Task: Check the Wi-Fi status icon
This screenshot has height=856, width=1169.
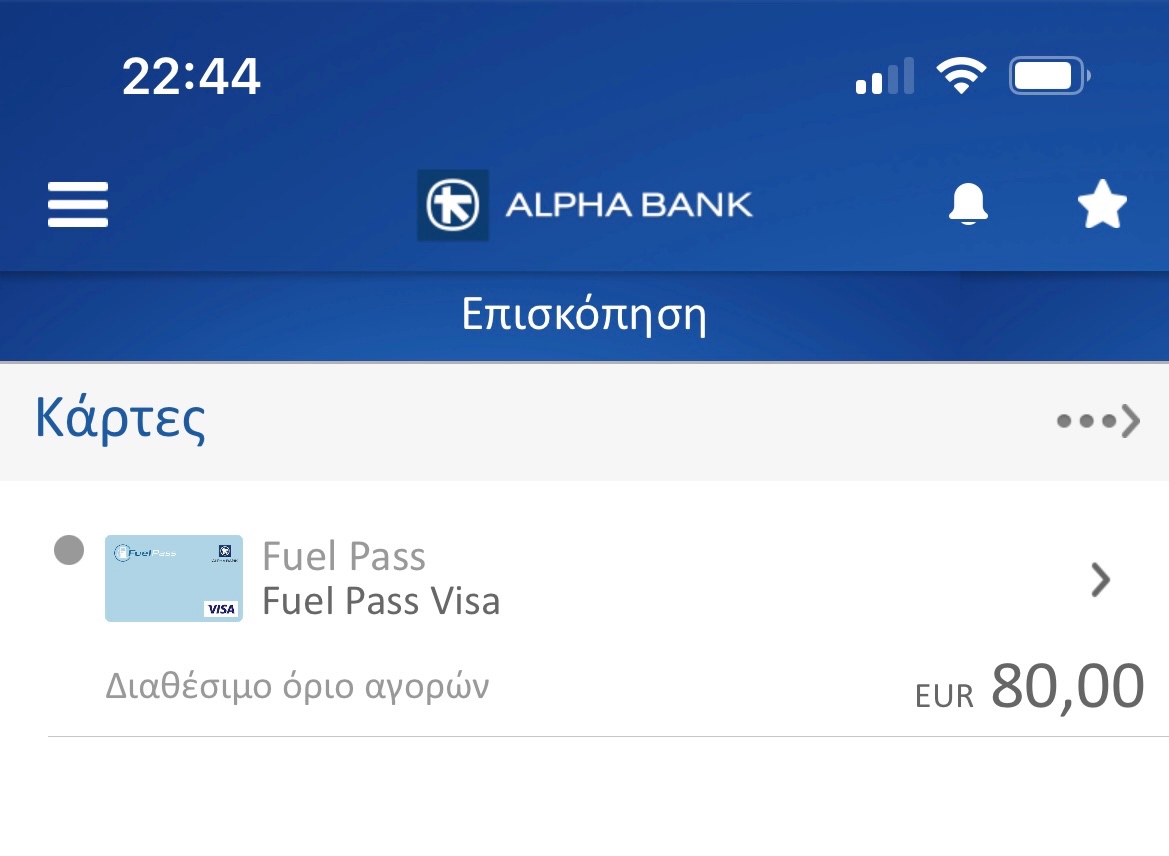Action: [961, 75]
